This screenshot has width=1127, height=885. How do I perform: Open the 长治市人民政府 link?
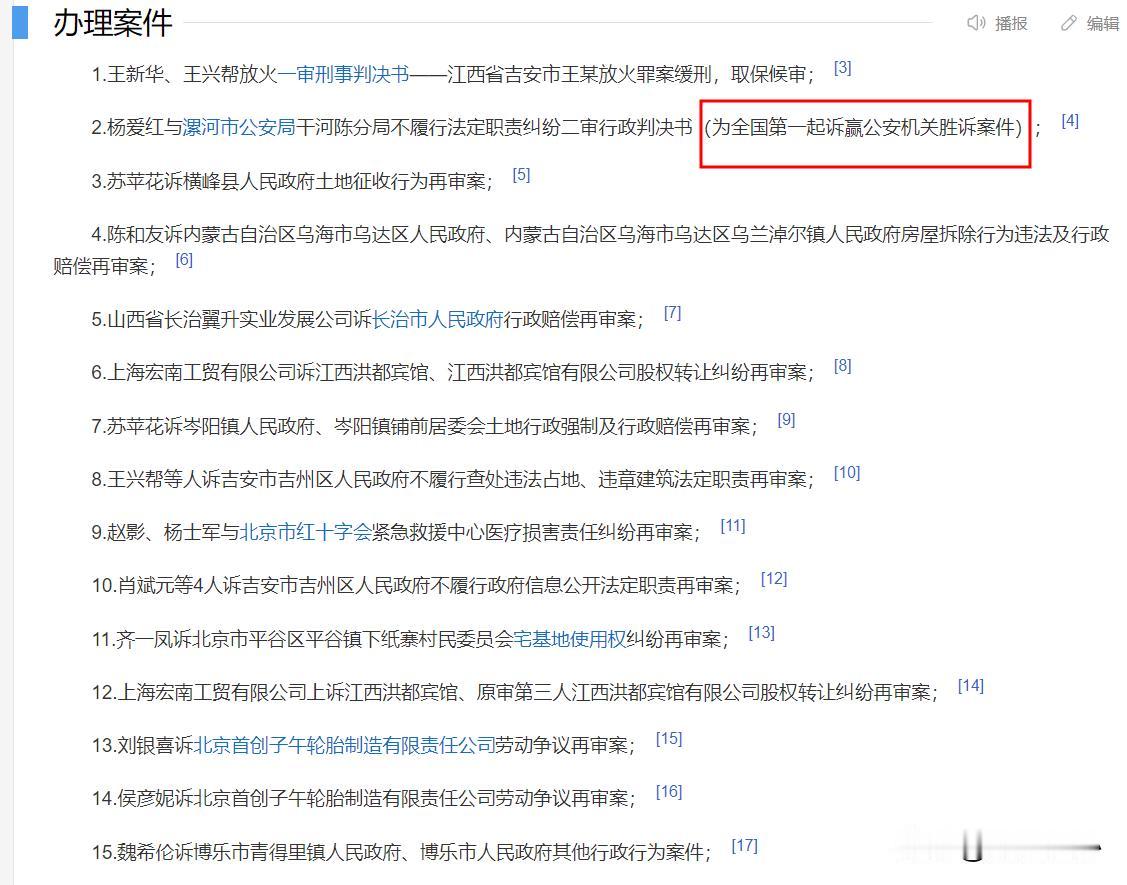(438, 319)
